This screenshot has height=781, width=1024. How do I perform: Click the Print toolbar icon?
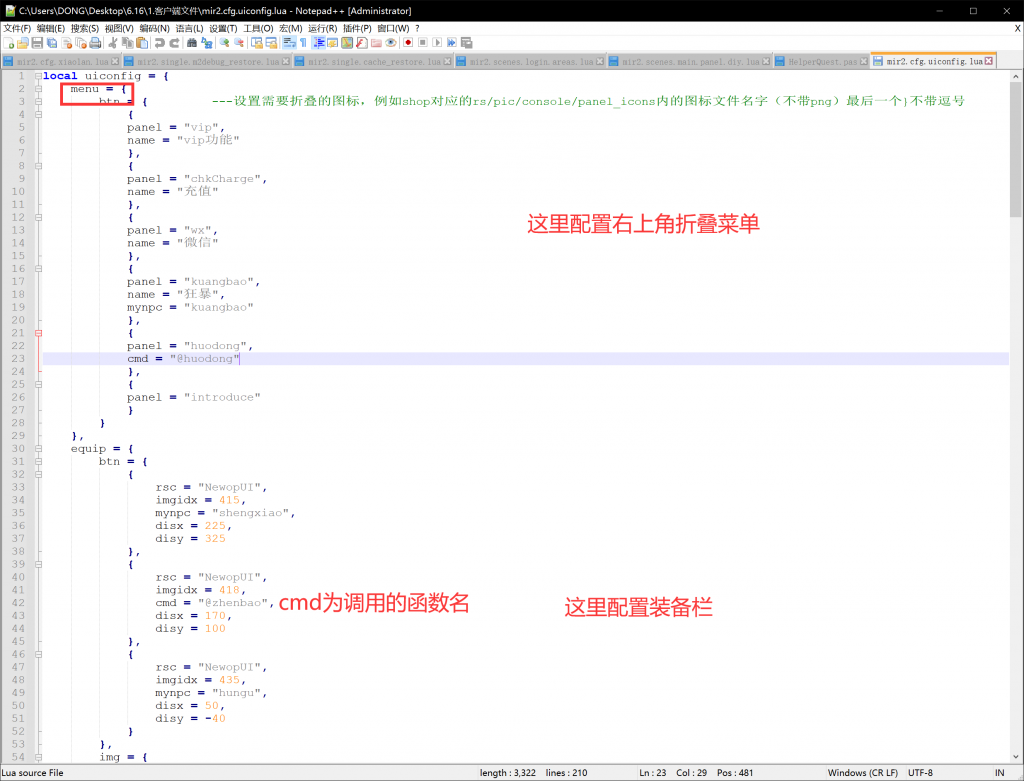[95, 43]
